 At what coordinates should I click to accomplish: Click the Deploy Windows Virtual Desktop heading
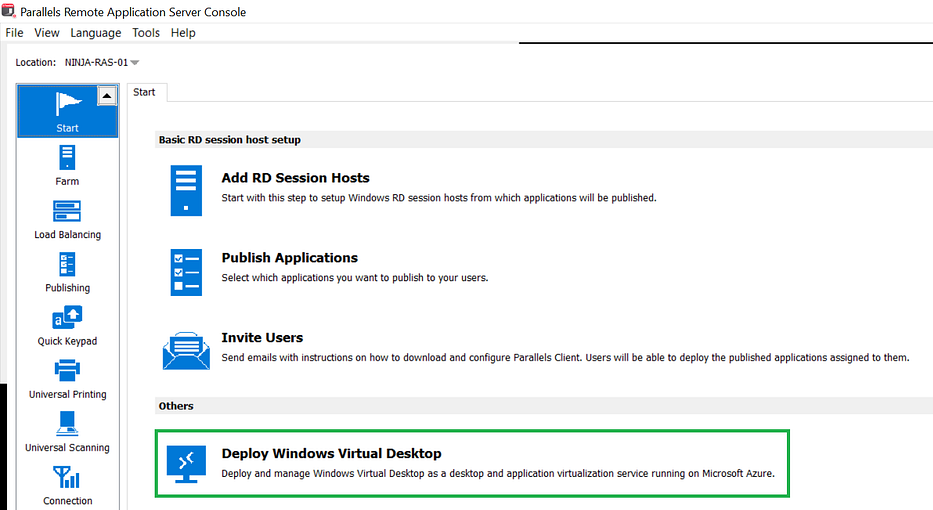pyautogui.click(x=331, y=453)
